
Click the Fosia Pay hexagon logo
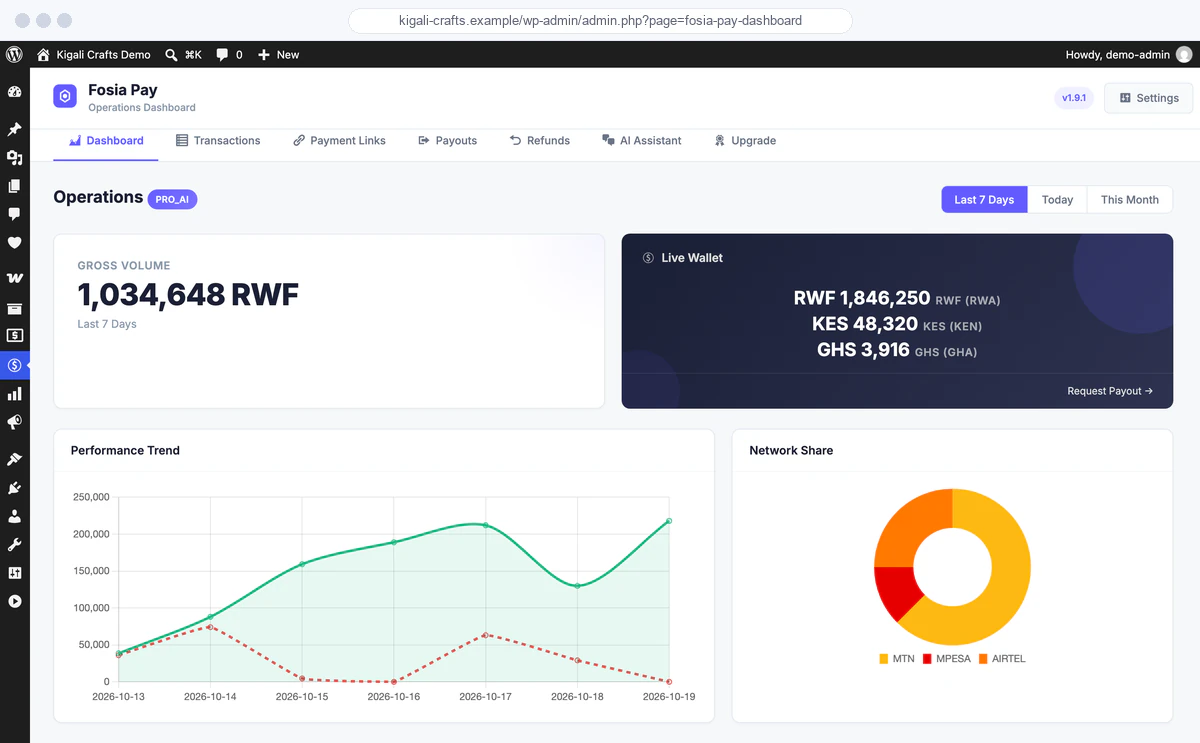(65, 97)
